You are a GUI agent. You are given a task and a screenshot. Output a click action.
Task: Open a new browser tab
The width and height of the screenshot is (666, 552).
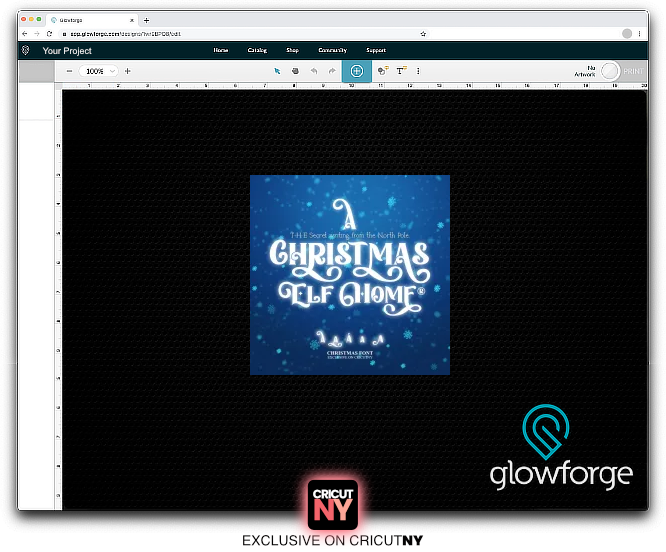tap(147, 20)
